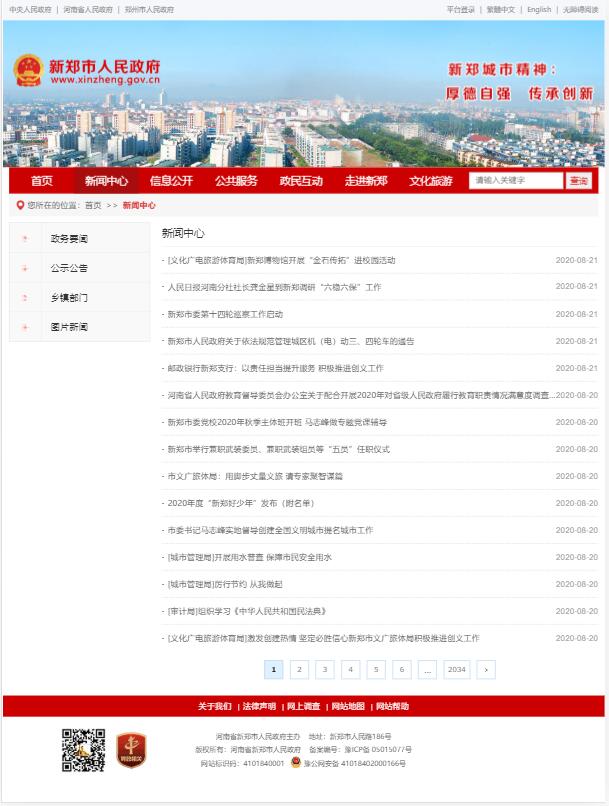Go to next page using the arrow button
609x806 pixels.
[x=485, y=670]
